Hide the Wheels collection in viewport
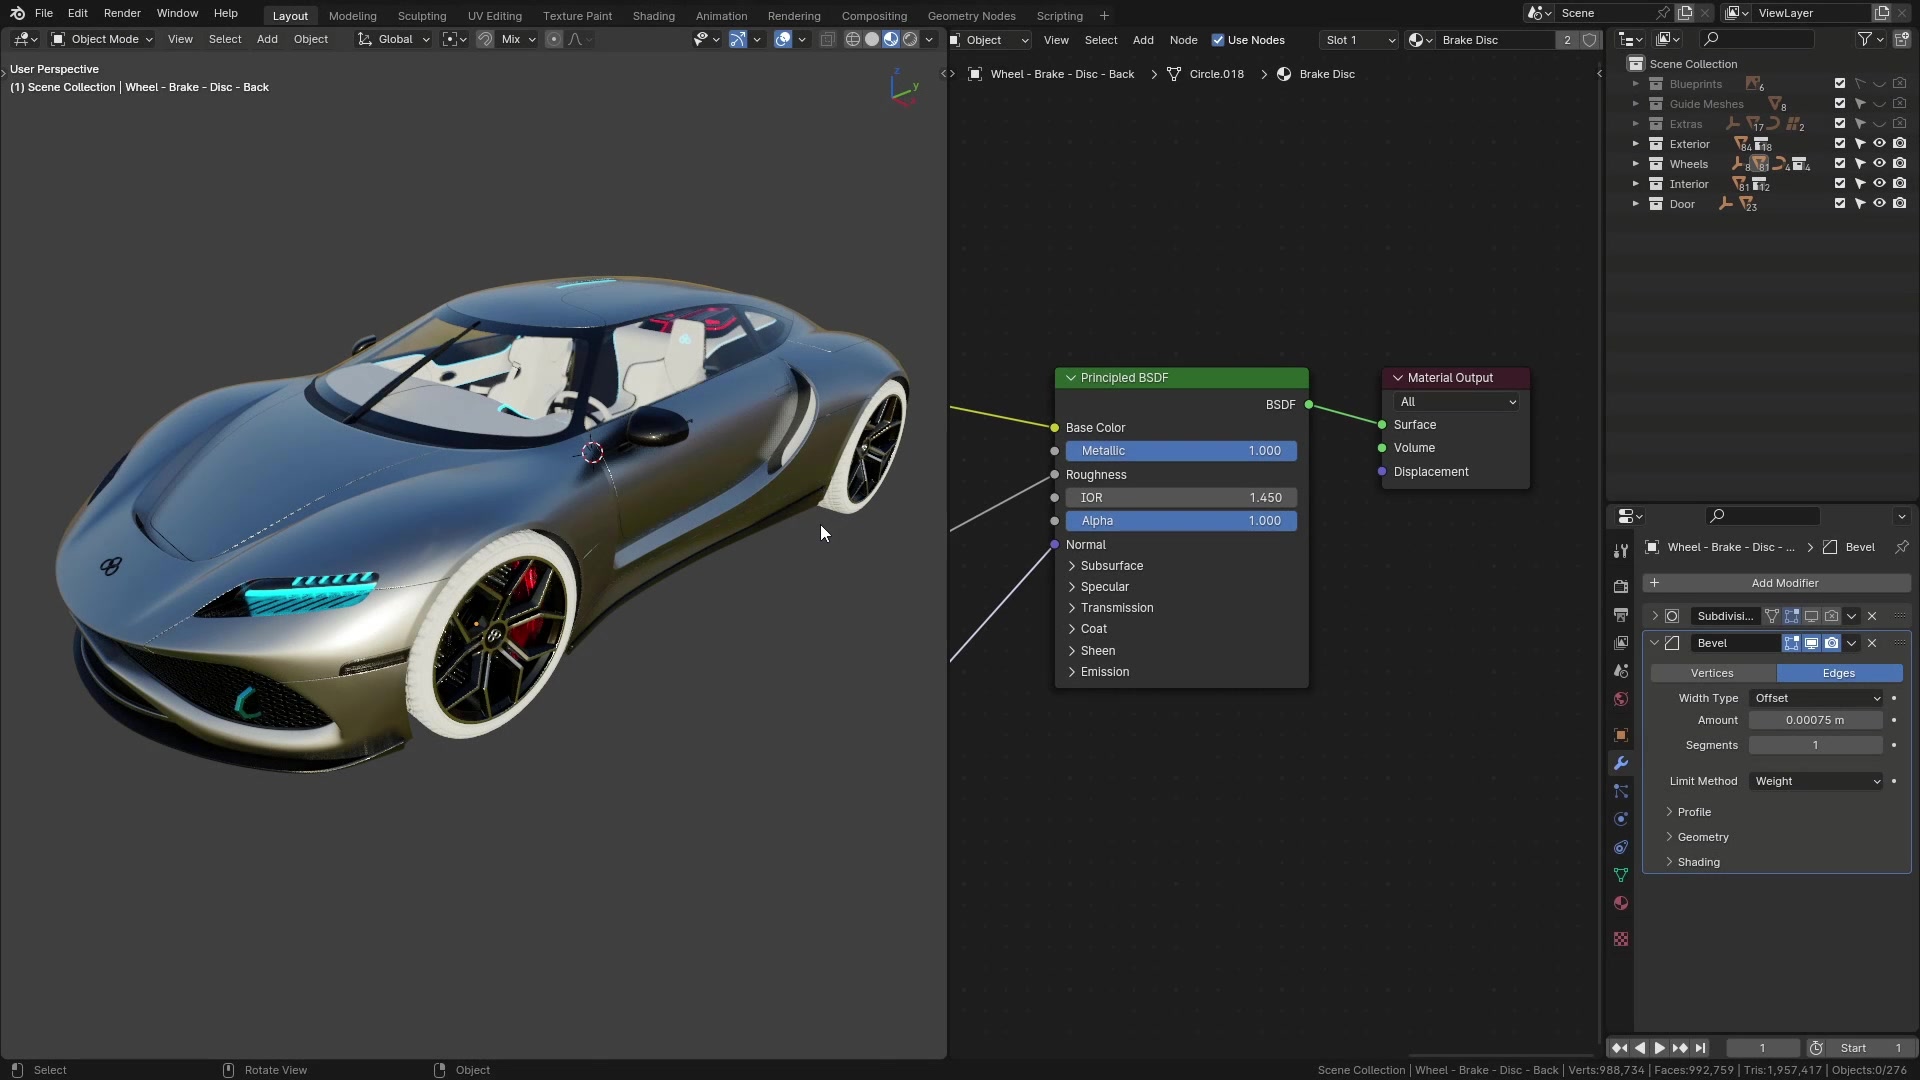Screen dimensions: 1920x1080 click(x=1879, y=164)
